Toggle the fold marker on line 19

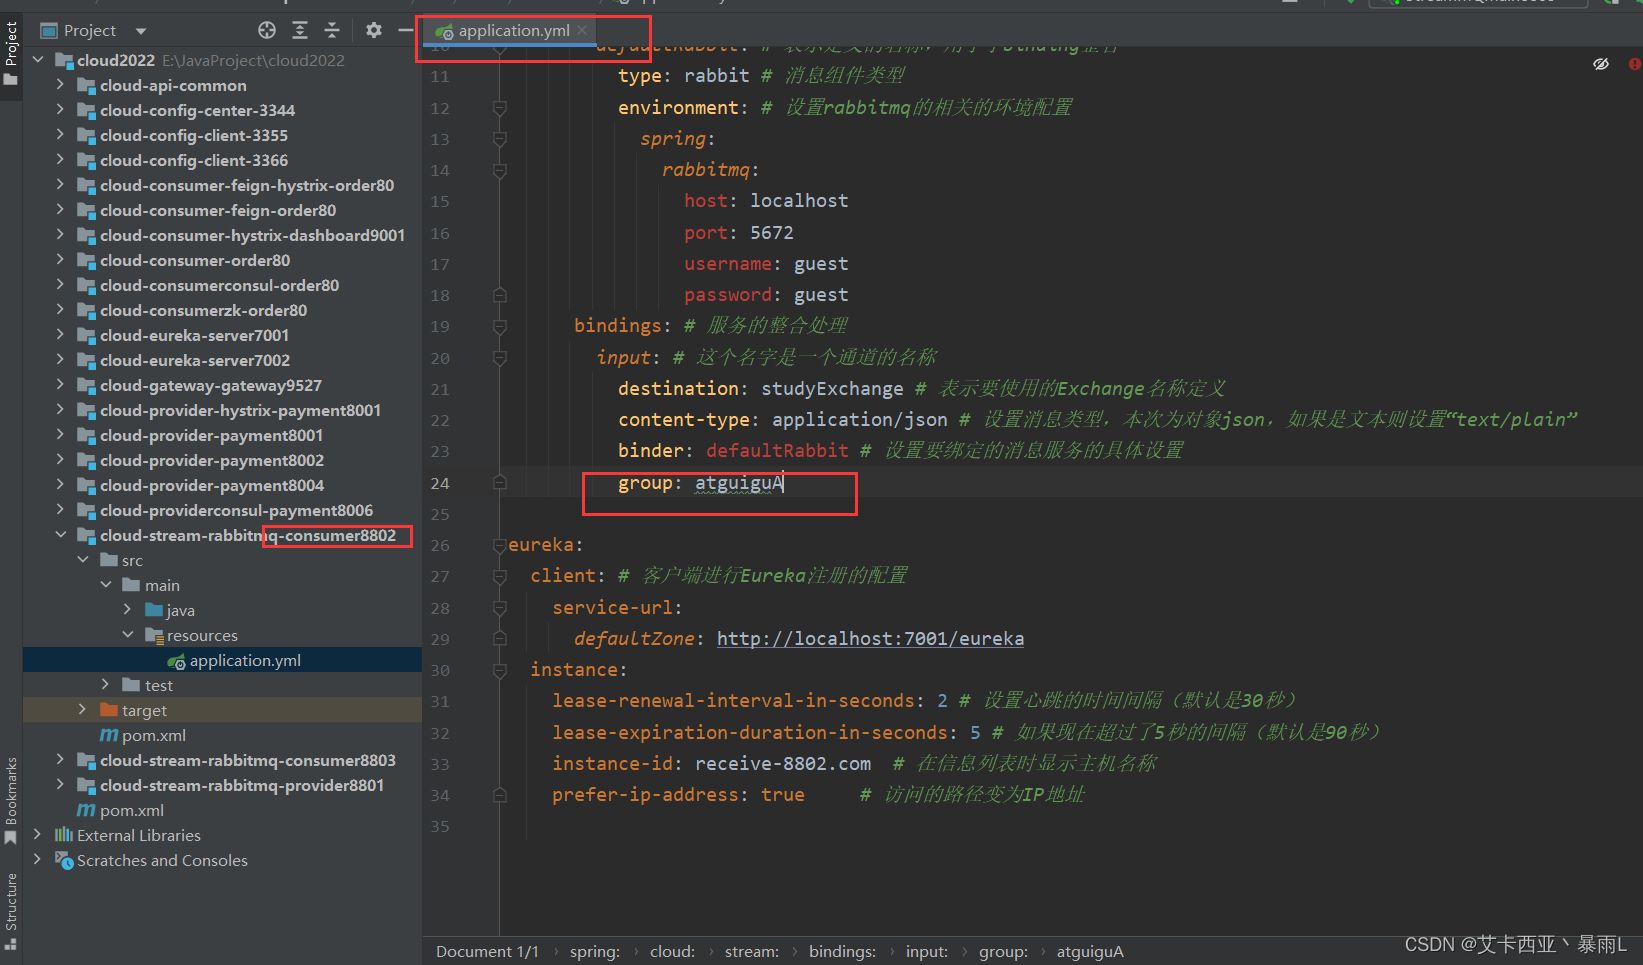[500, 326]
